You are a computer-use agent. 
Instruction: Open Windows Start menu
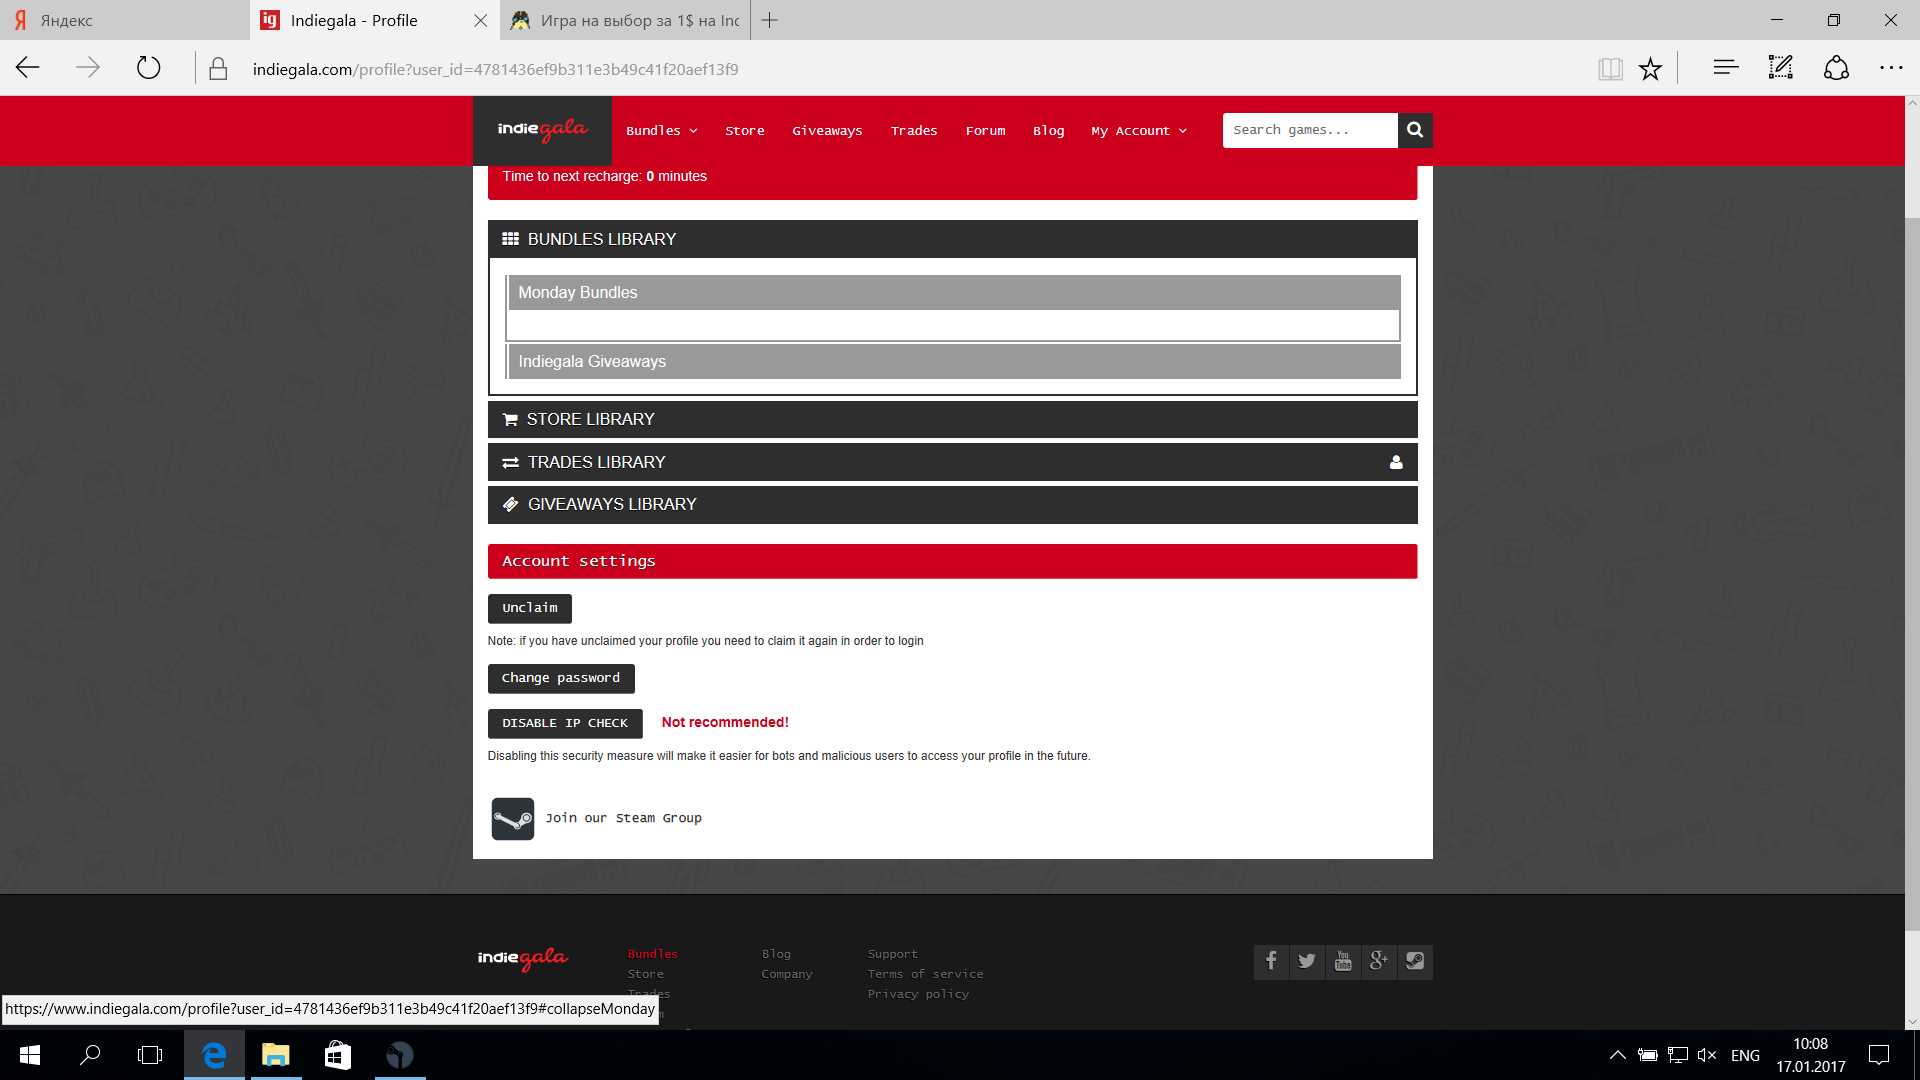(30, 1055)
